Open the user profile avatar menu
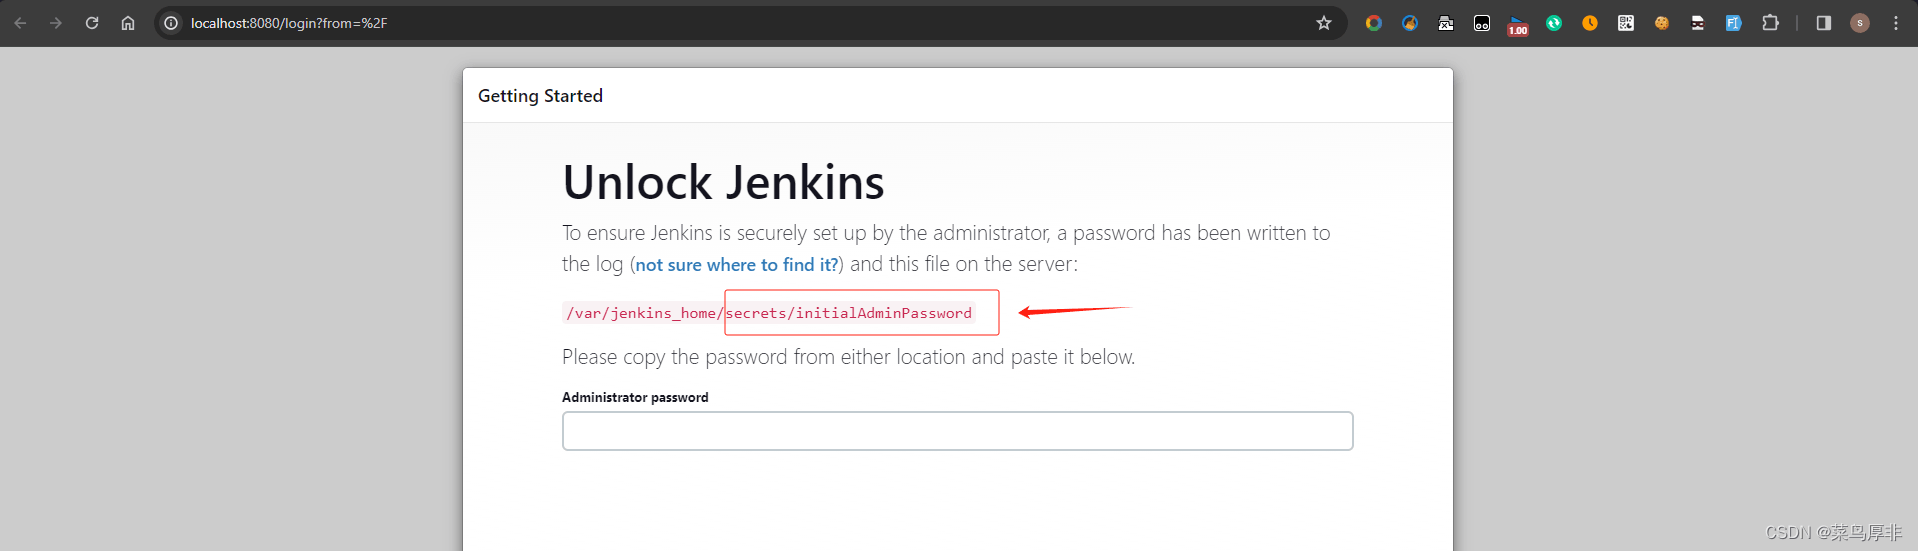This screenshot has width=1918, height=551. click(1860, 23)
